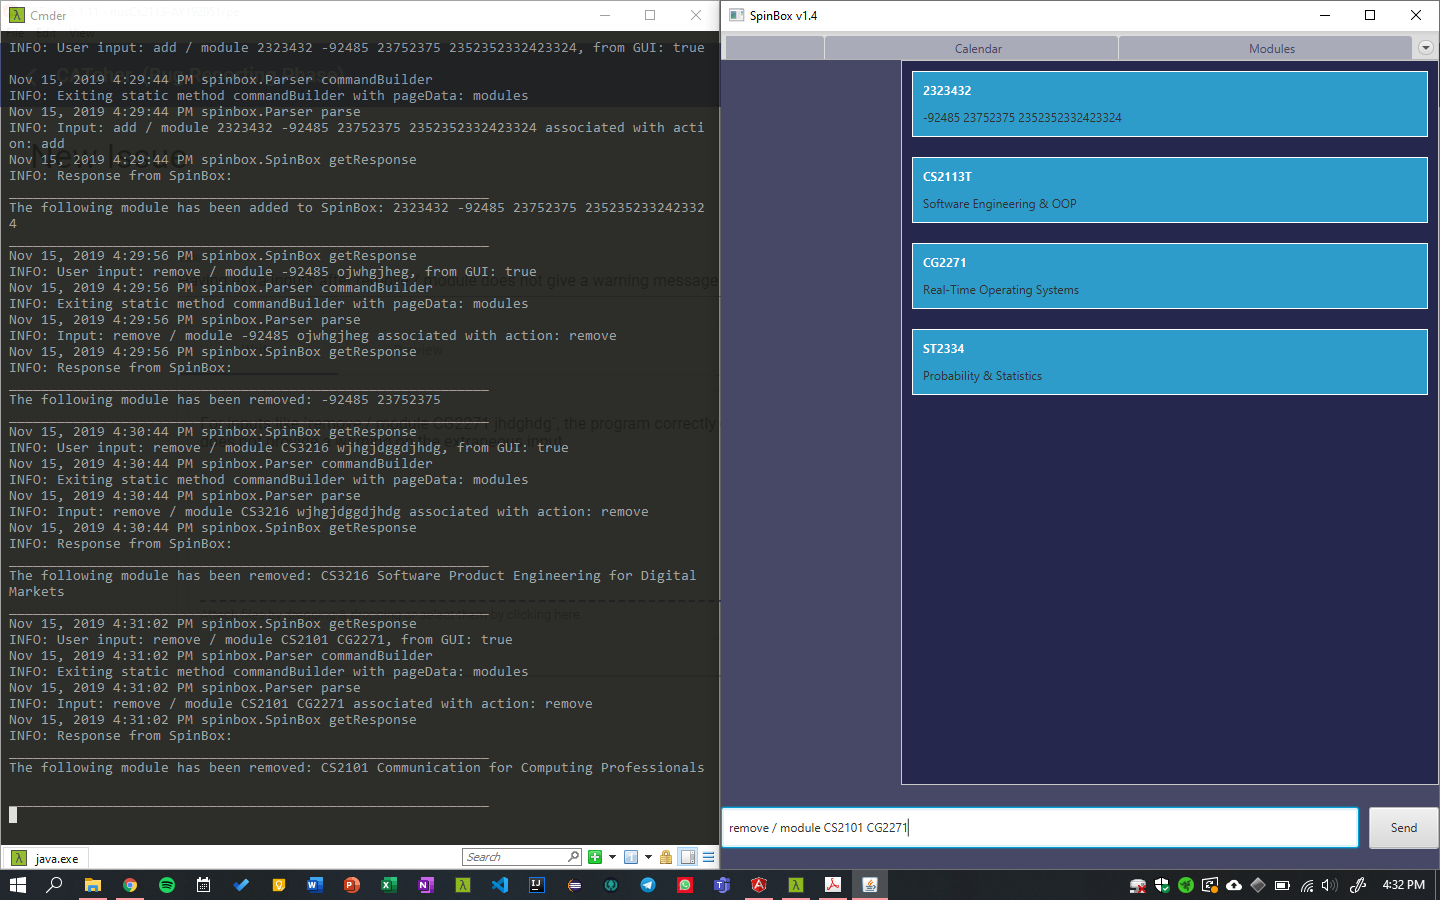1440x900 pixels.
Task: Open Google Chrome from the taskbar
Action: [130, 885]
